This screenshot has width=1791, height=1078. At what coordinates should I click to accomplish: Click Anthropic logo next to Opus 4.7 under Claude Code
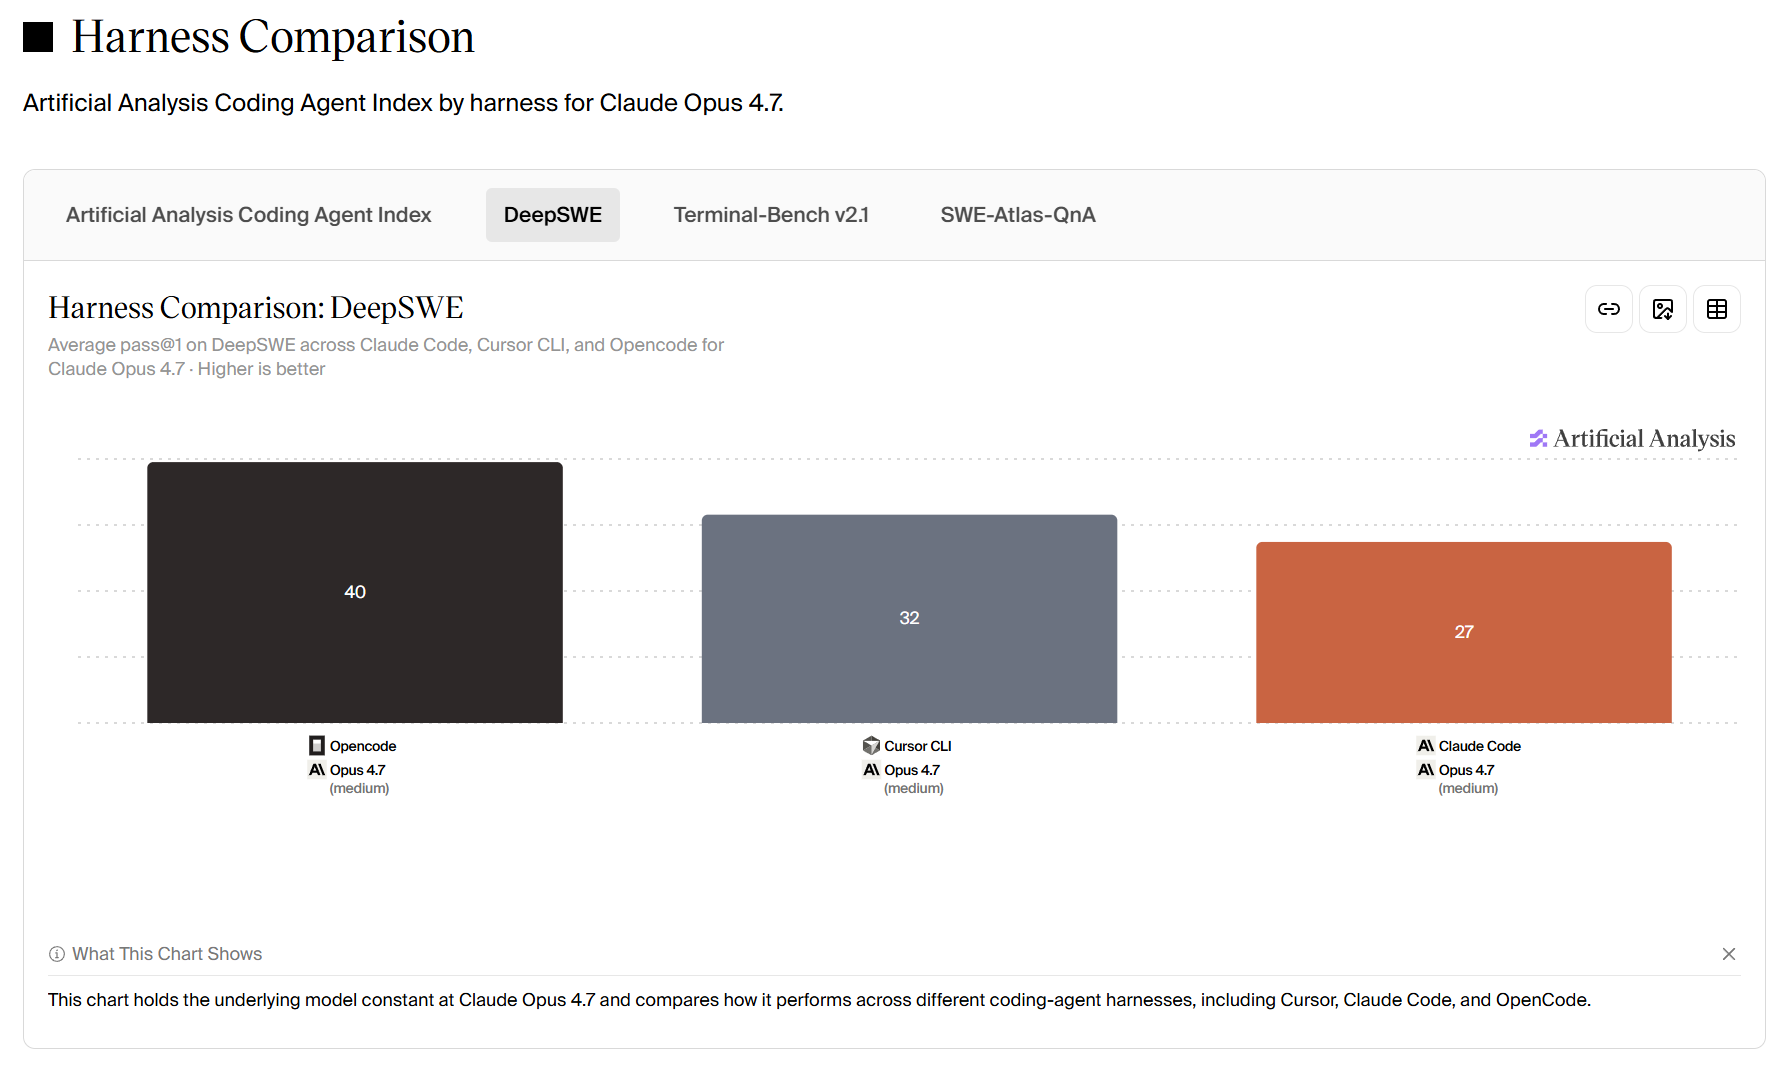tap(1426, 770)
